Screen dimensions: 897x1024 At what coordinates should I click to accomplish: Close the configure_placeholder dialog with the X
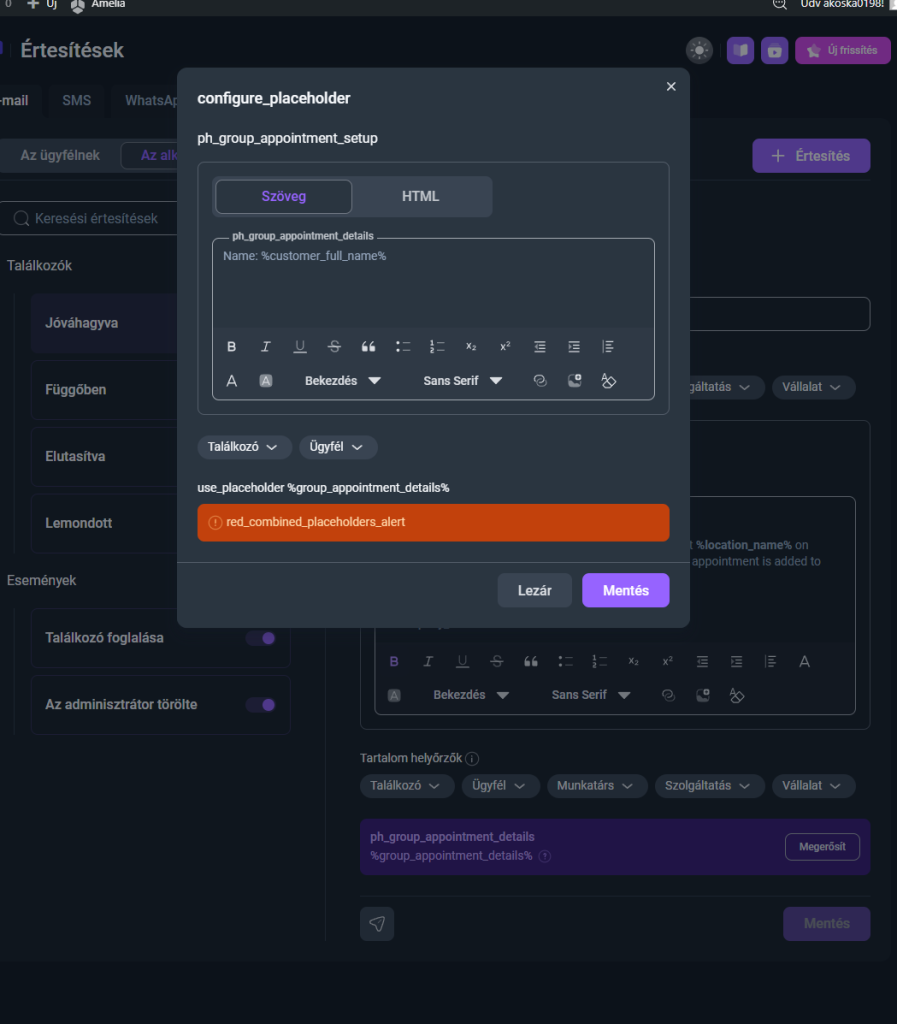(671, 87)
